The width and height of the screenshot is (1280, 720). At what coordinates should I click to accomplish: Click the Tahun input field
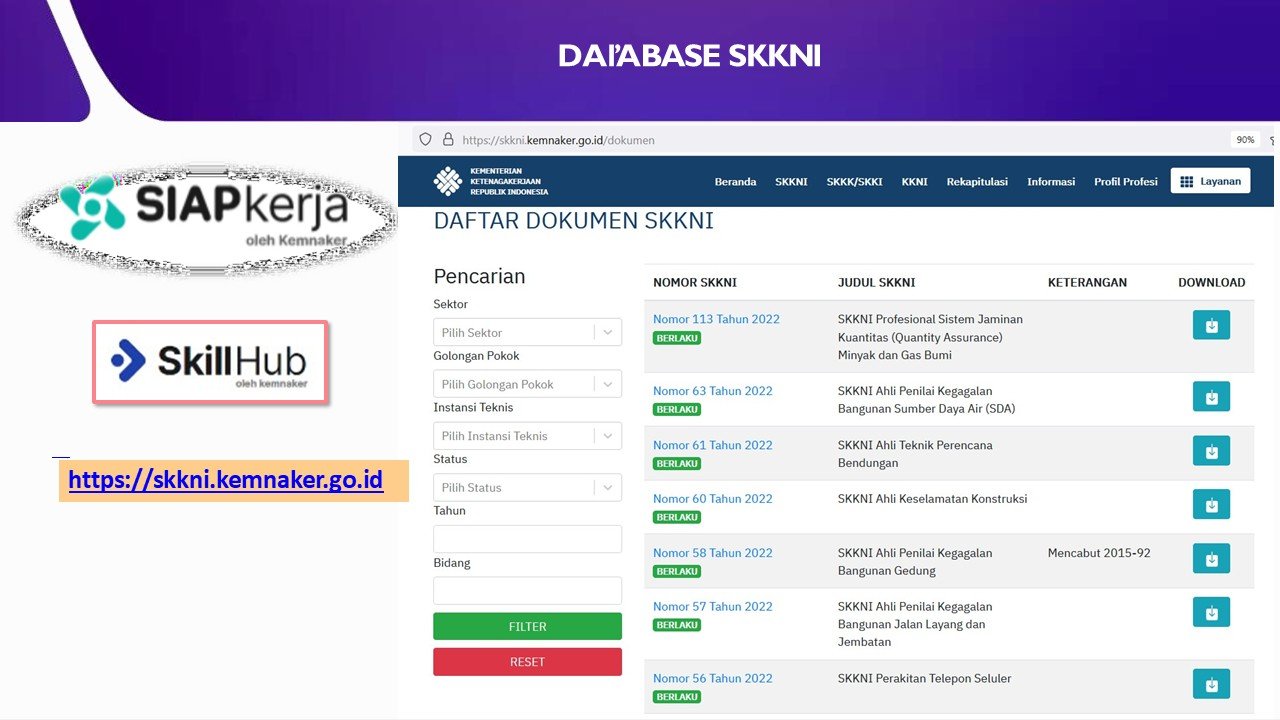[527, 540]
